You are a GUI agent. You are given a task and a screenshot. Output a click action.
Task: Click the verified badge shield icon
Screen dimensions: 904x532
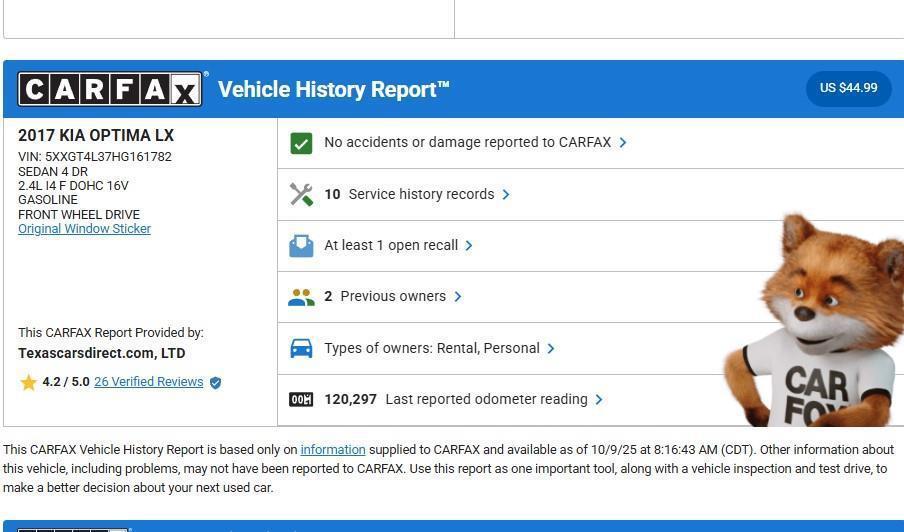(215, 382)
